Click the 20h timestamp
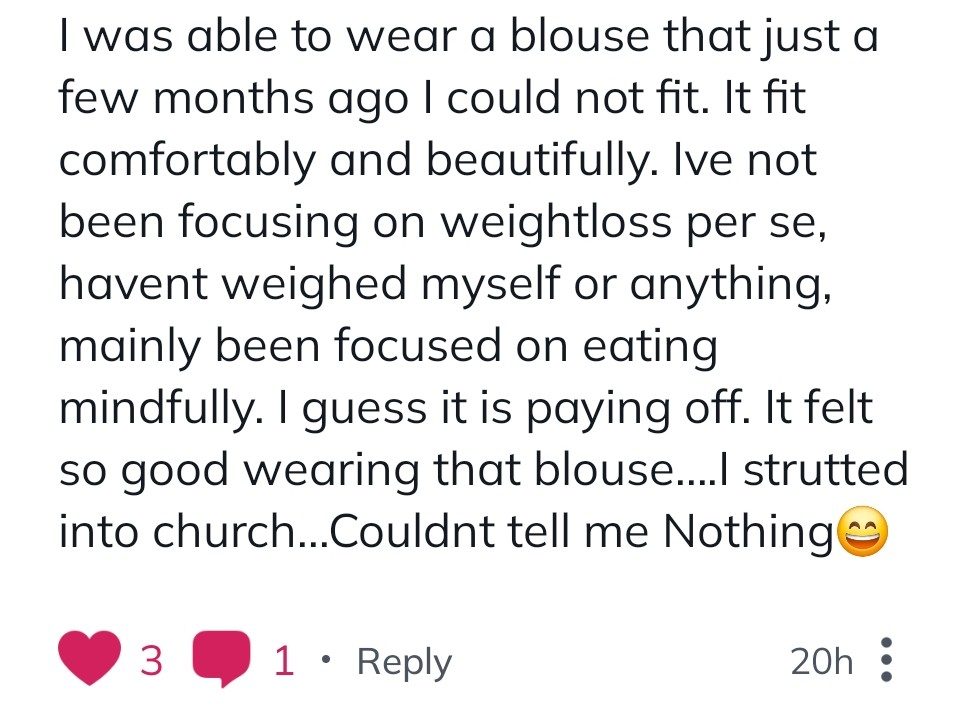 pos(821,661)
